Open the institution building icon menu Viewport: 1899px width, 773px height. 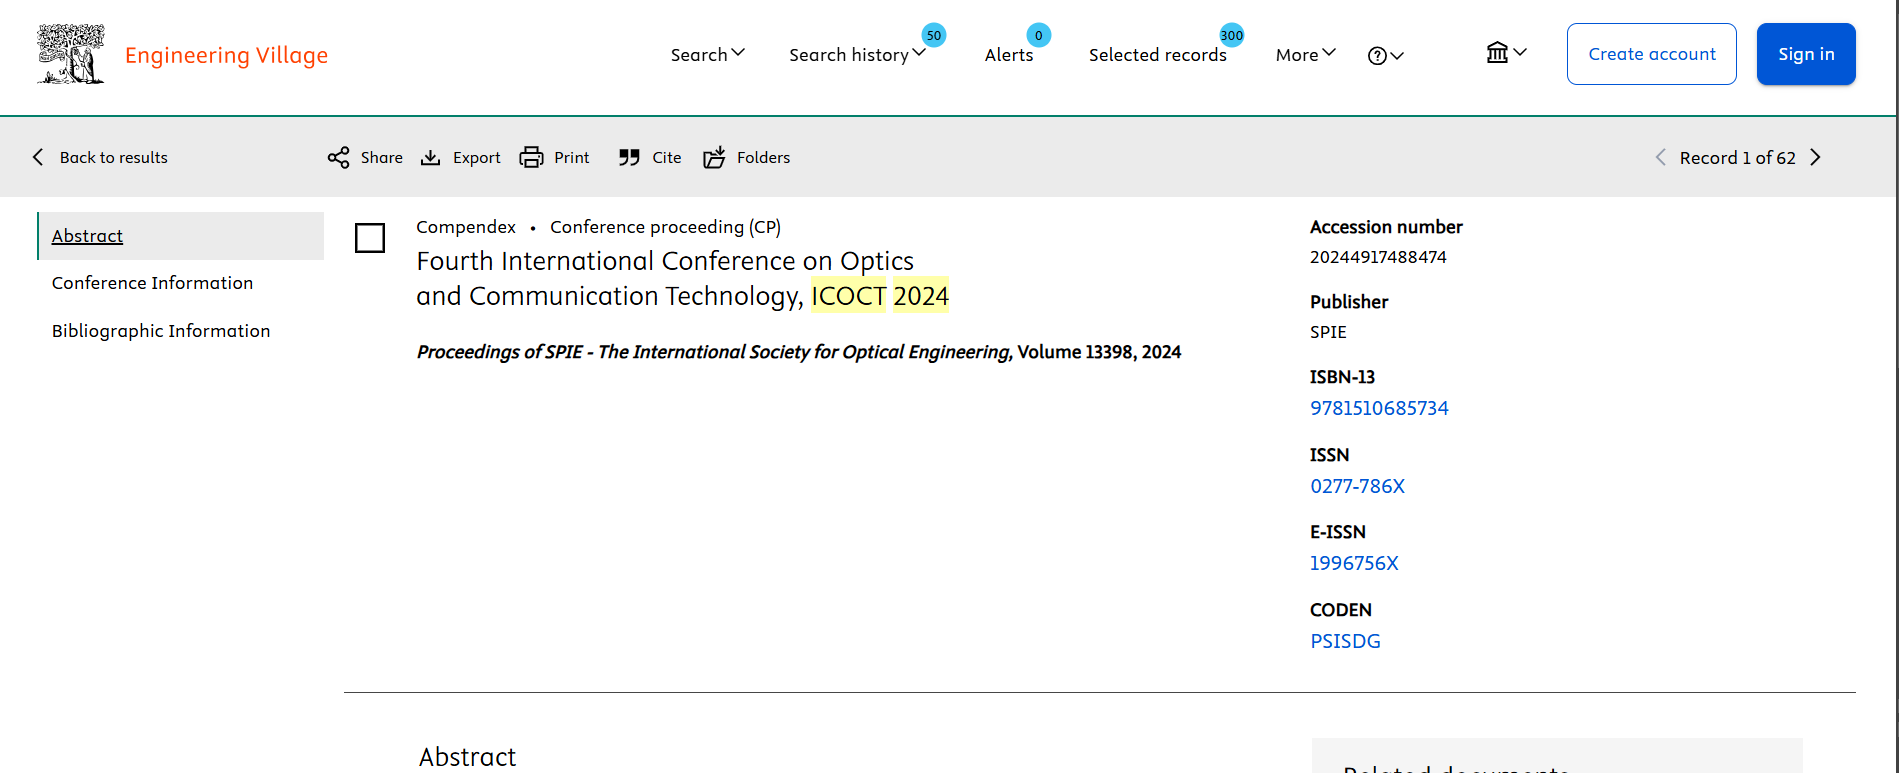(x=1506, y=52)
